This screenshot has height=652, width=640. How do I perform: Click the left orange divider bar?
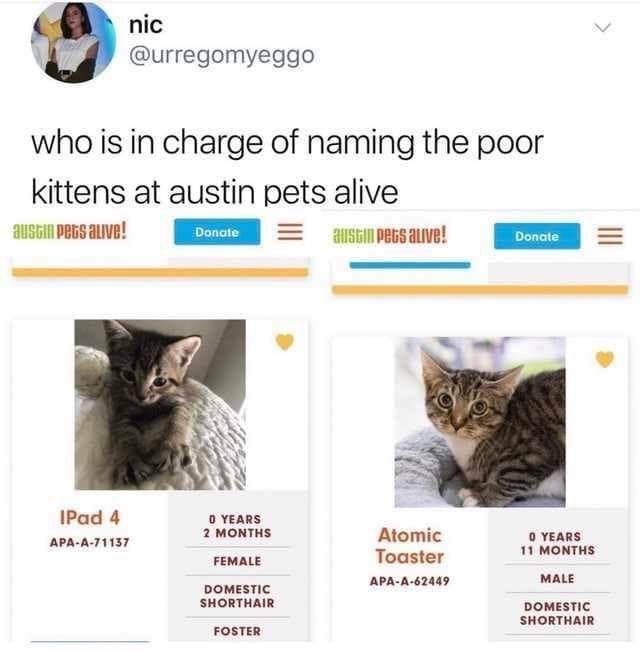tap(160, 272)
